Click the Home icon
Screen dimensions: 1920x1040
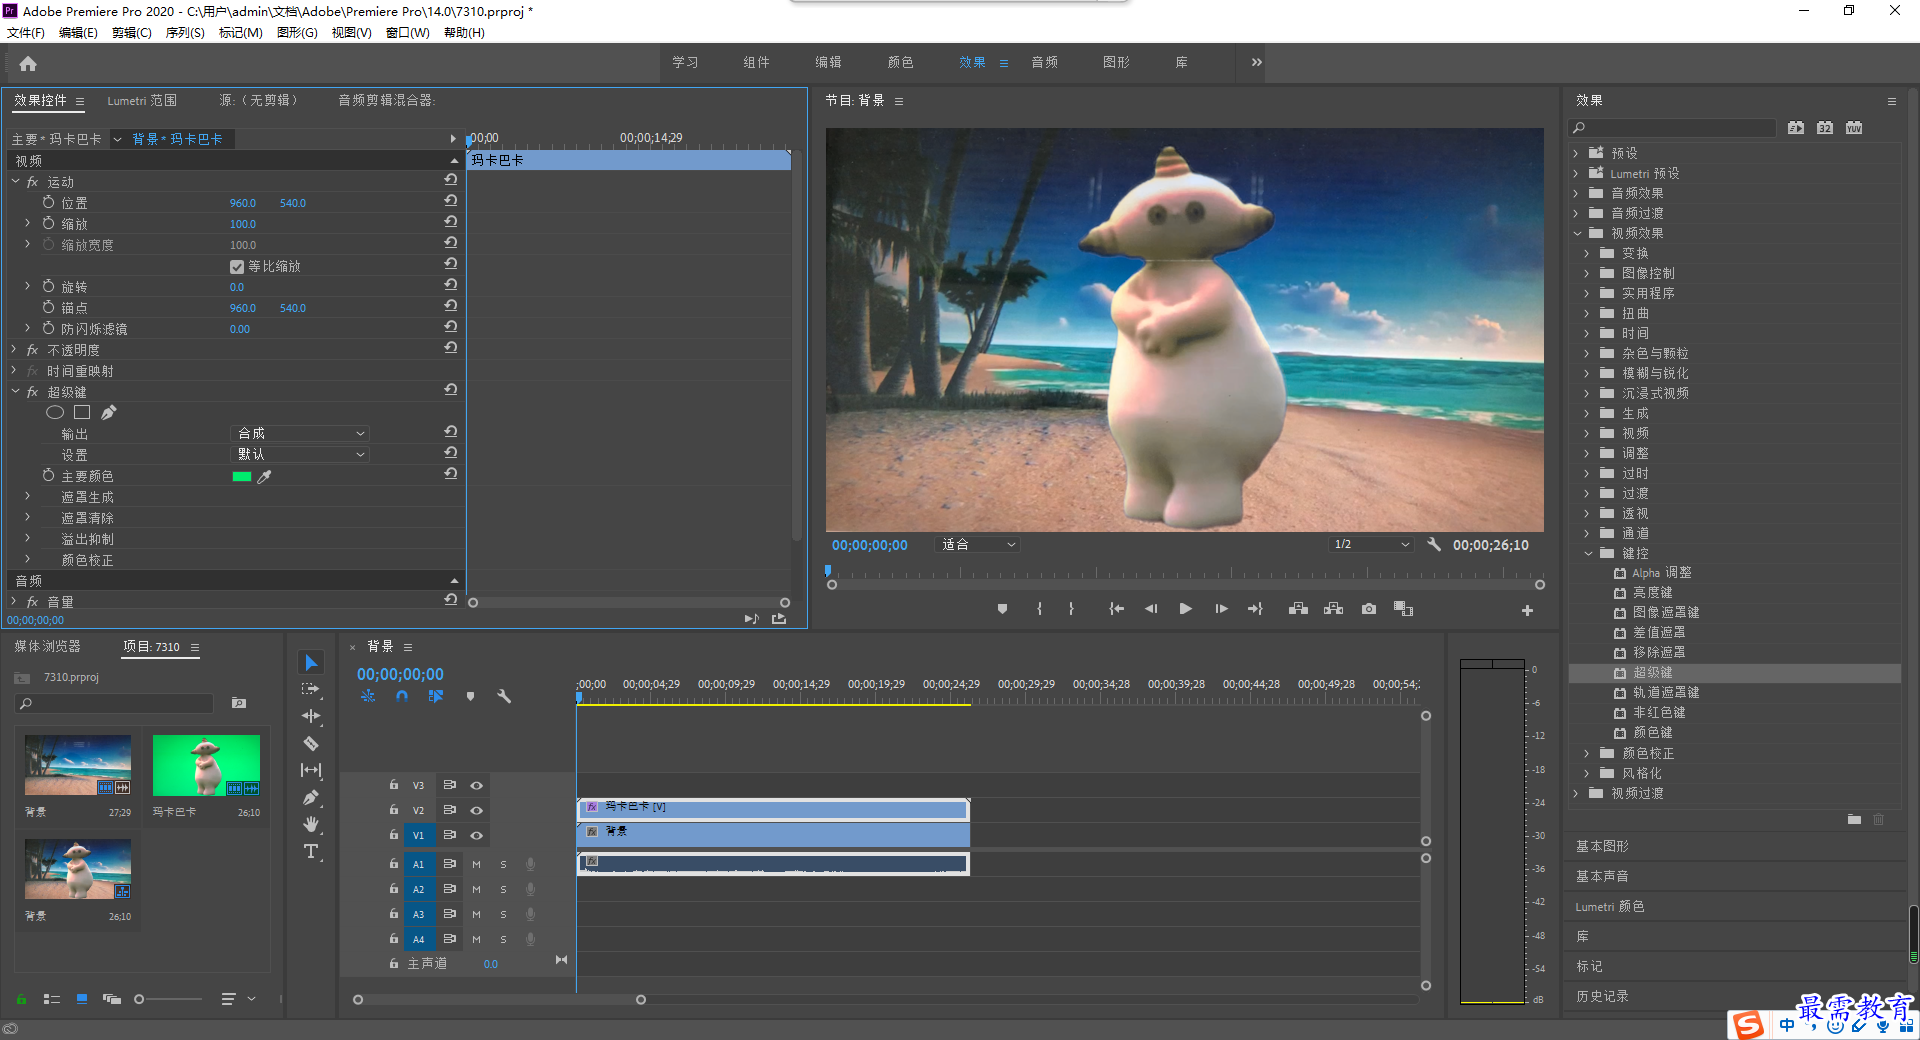point(28,63)
